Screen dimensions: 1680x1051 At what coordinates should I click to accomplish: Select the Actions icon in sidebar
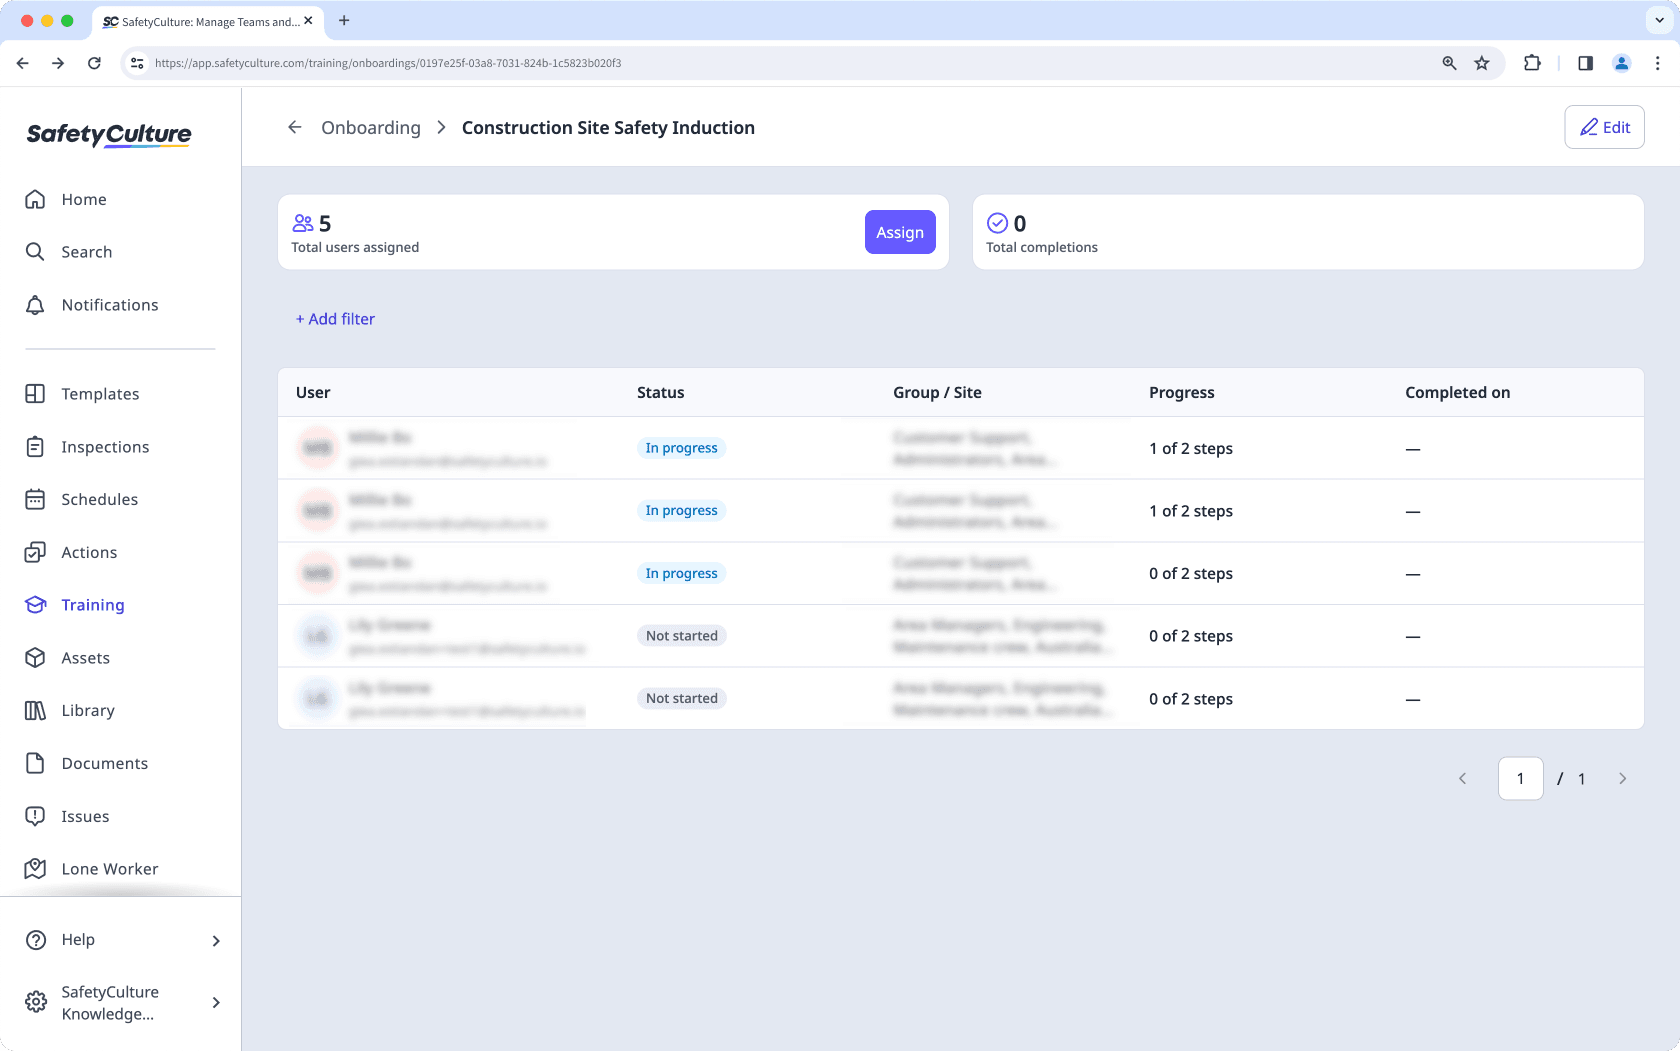(35, 552)
